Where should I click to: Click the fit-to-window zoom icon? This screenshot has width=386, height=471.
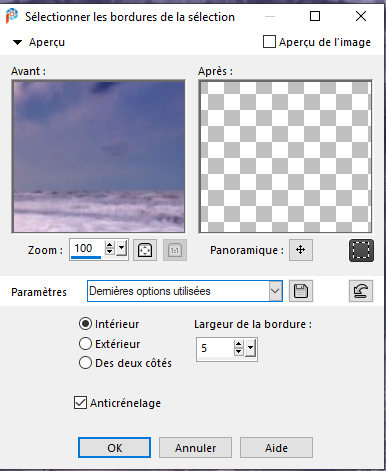coord(145,250)
